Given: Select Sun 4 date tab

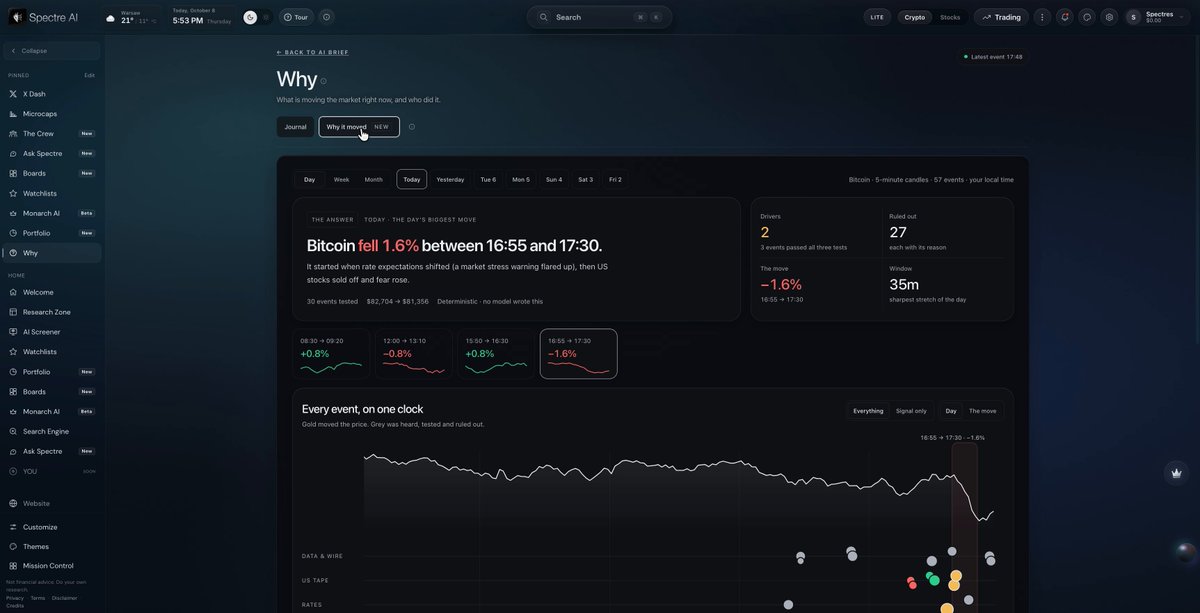Looking at the screenshot, I should click(554, 179).
